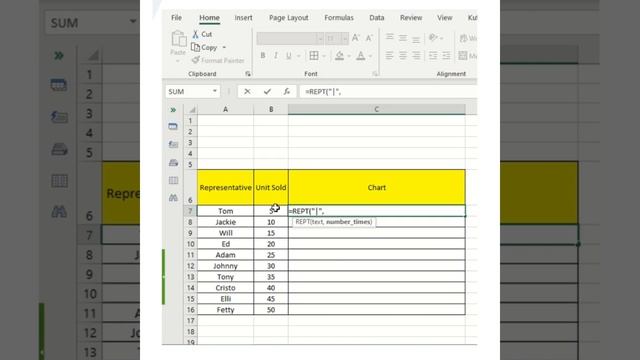Select the row 10 header
This screenshot has width=640, height=360.
pyautogui.click(x=190, y=244)
